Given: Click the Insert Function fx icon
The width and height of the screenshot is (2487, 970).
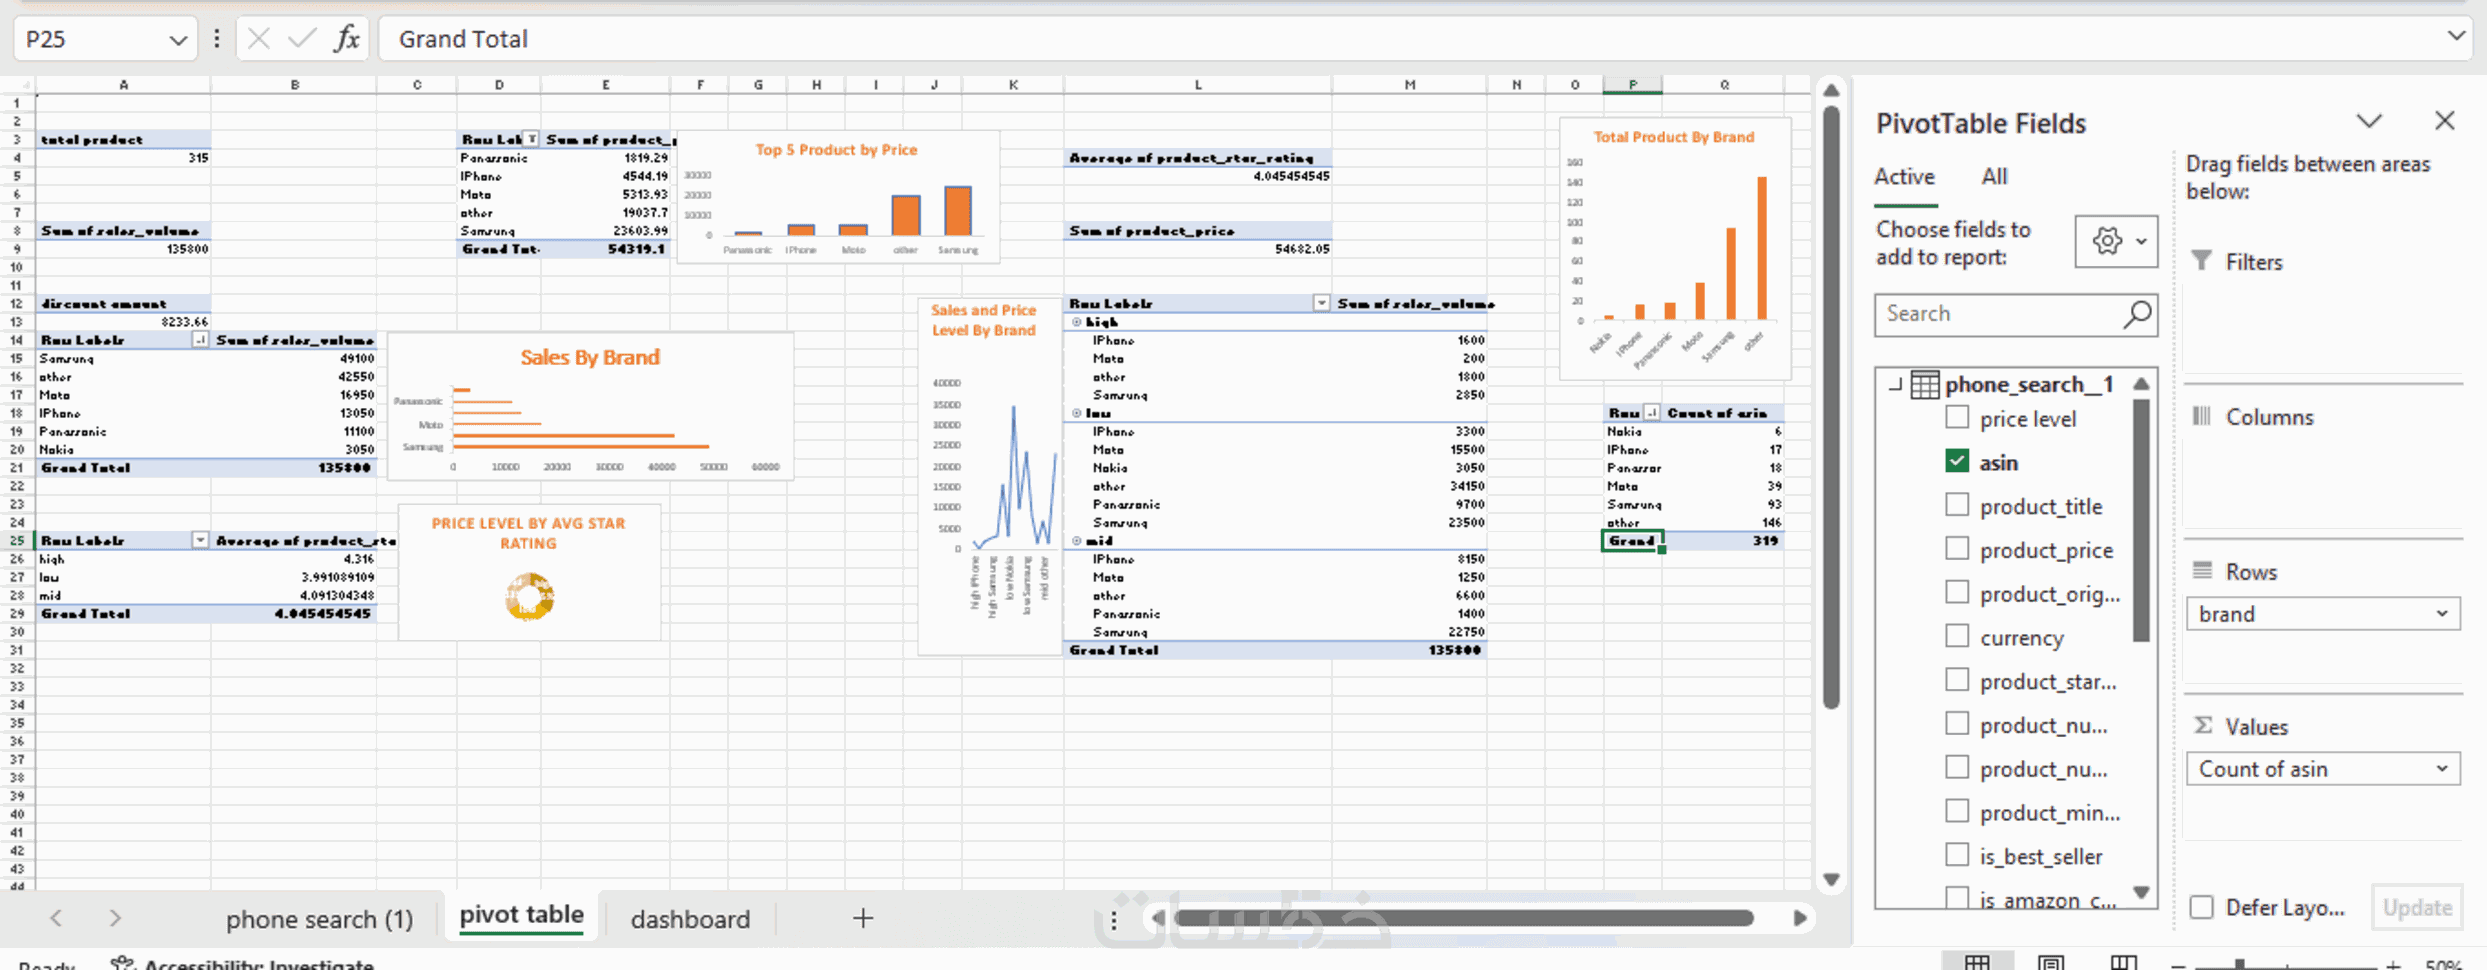Looking at the screenshot, I should pos(347,39).
